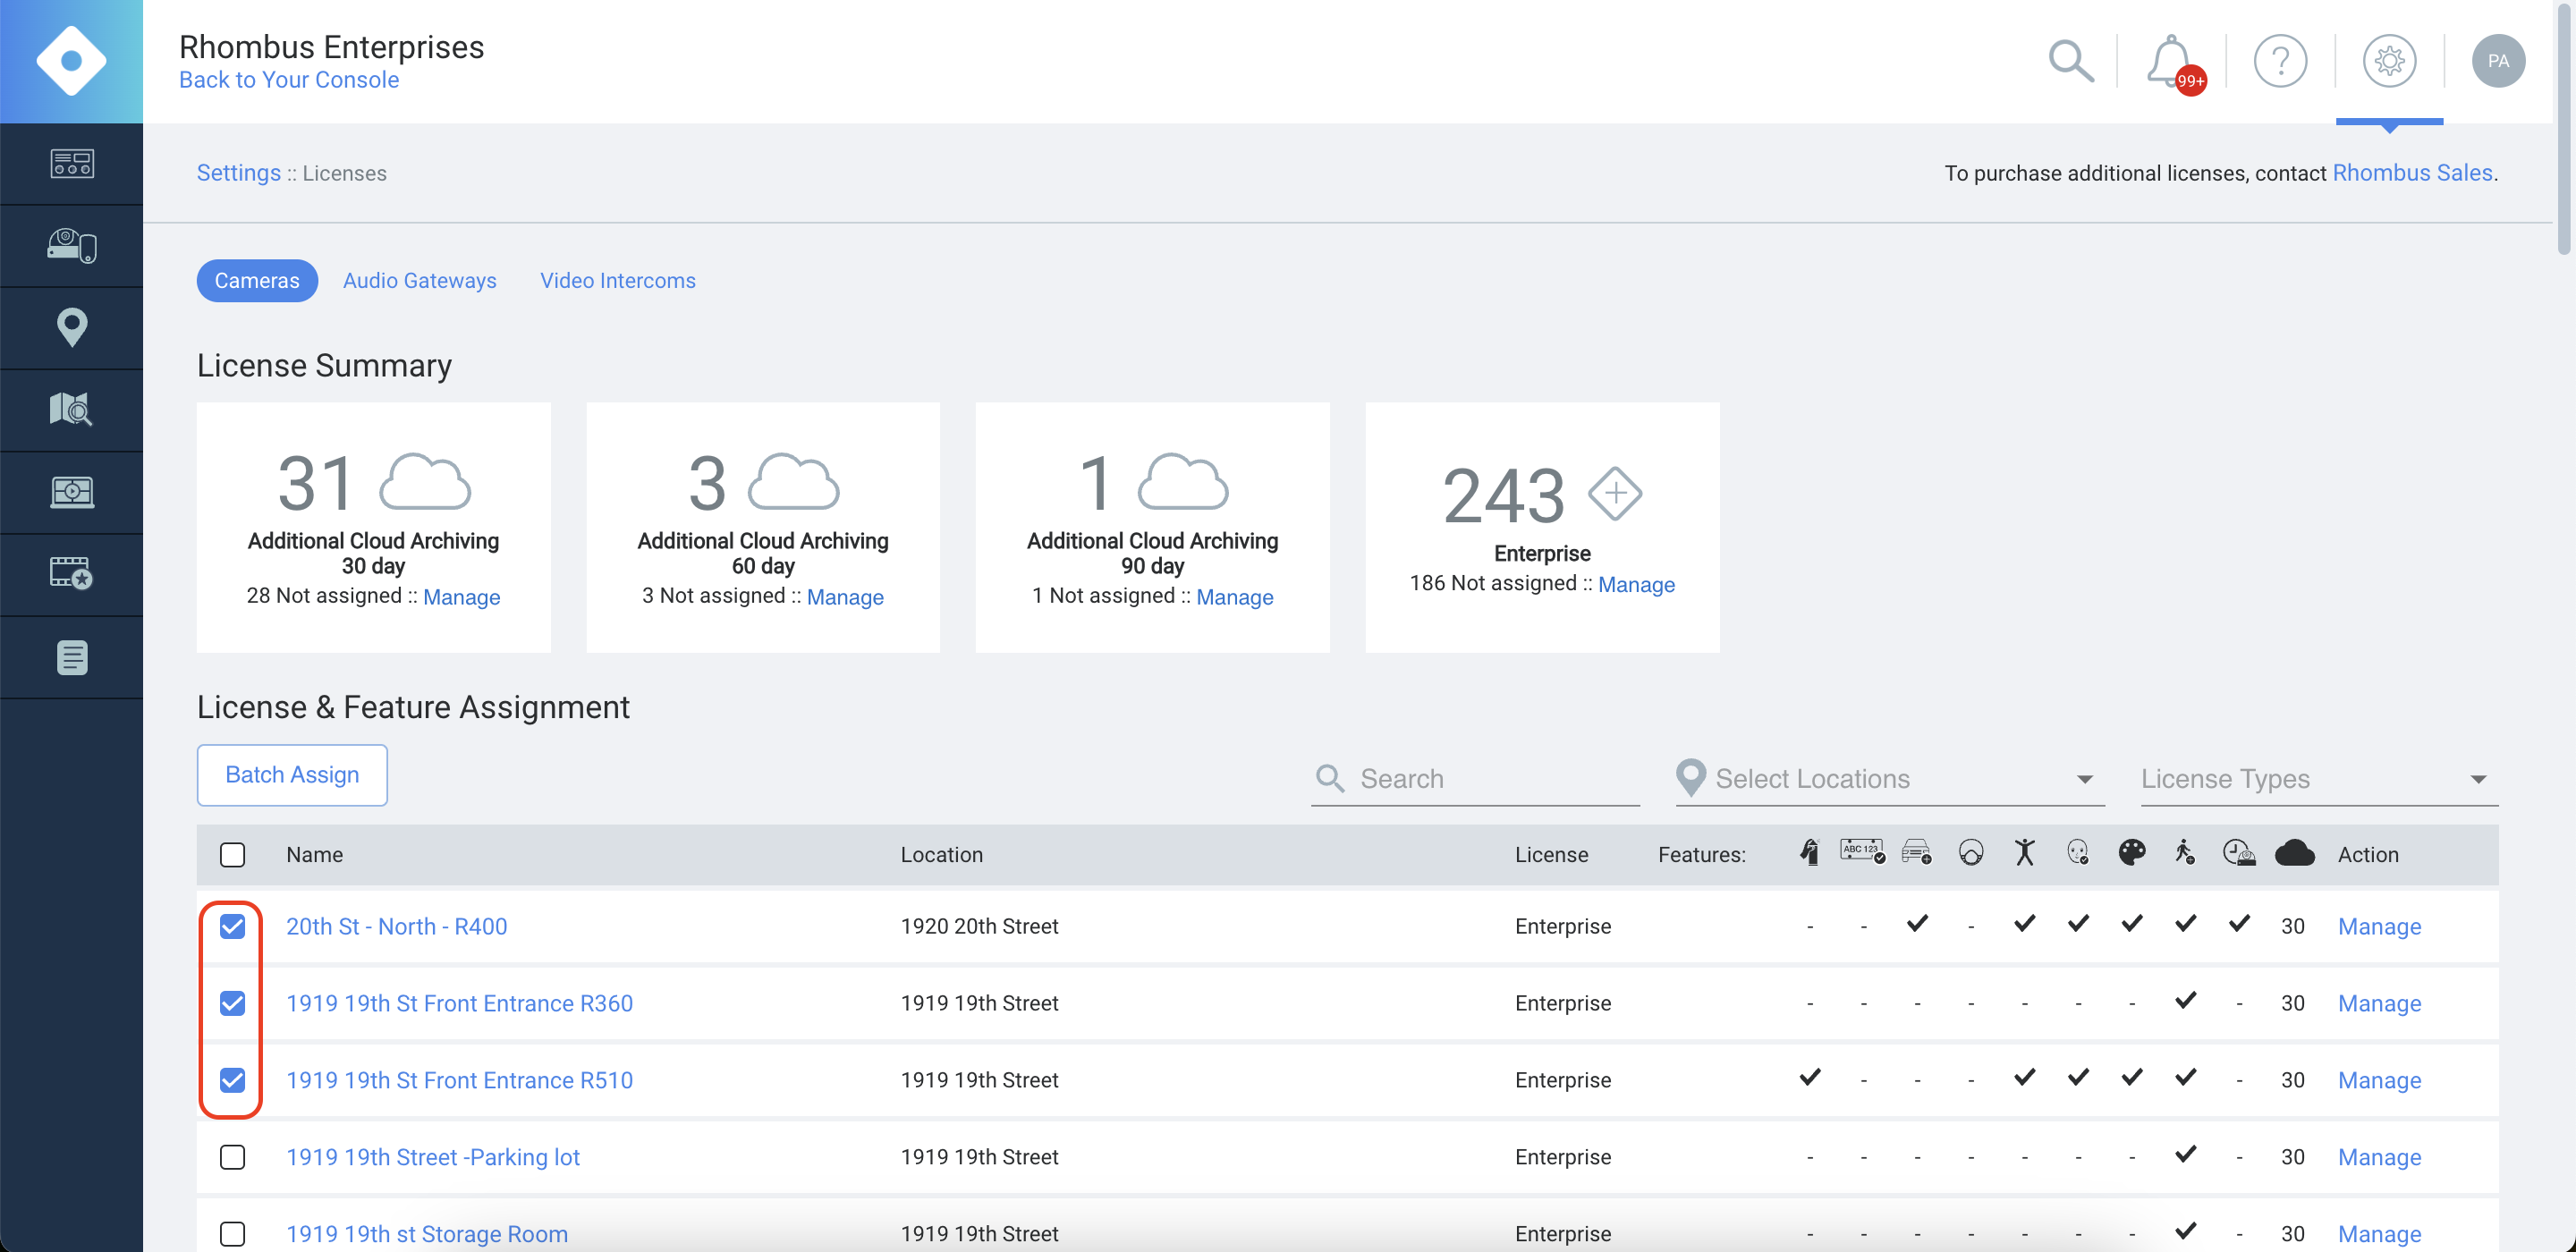Viewport: 2576px width, 1252px height.
Task: Click the License column header
Action: [x=1551, y=854]
